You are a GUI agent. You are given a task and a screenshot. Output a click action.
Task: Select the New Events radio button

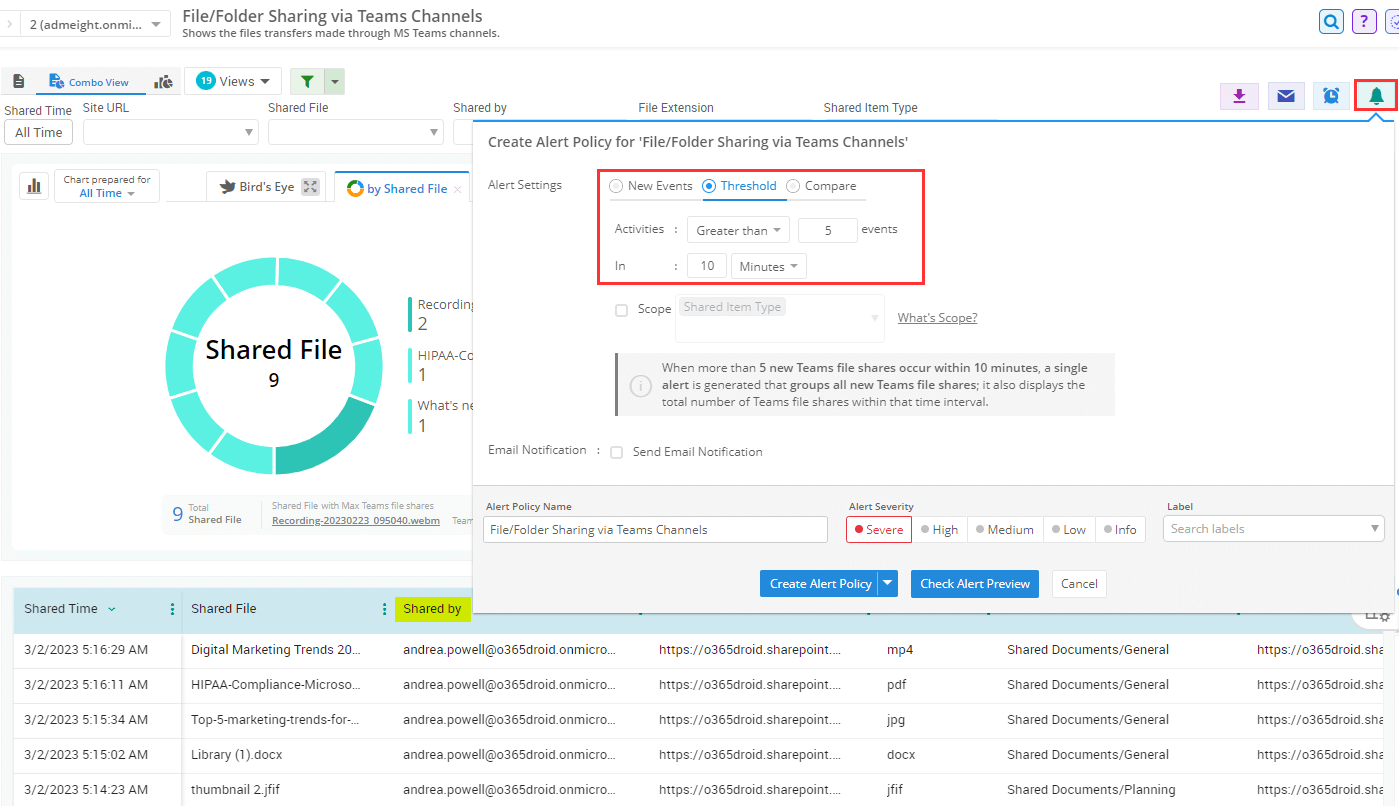pos(616,186)
